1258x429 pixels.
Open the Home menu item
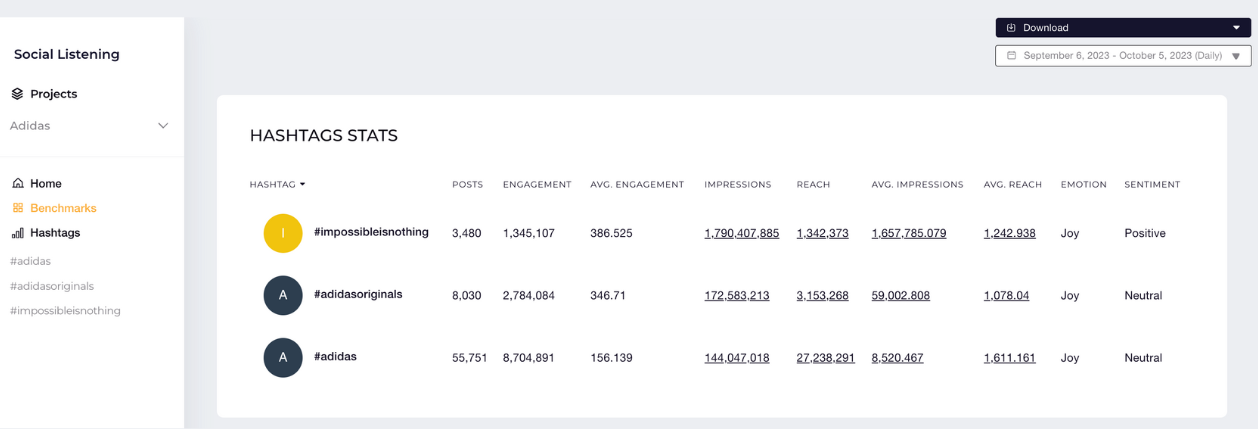pos(46,184)
